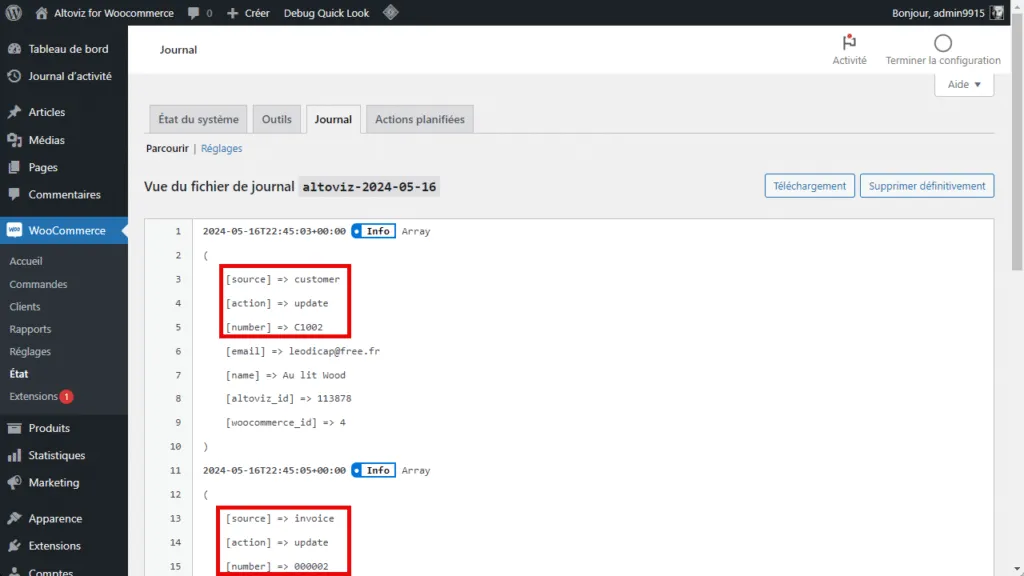Click the Commentaires bubble icon in sidebar
Screen dimensions: 1024x576
(14, 195)
